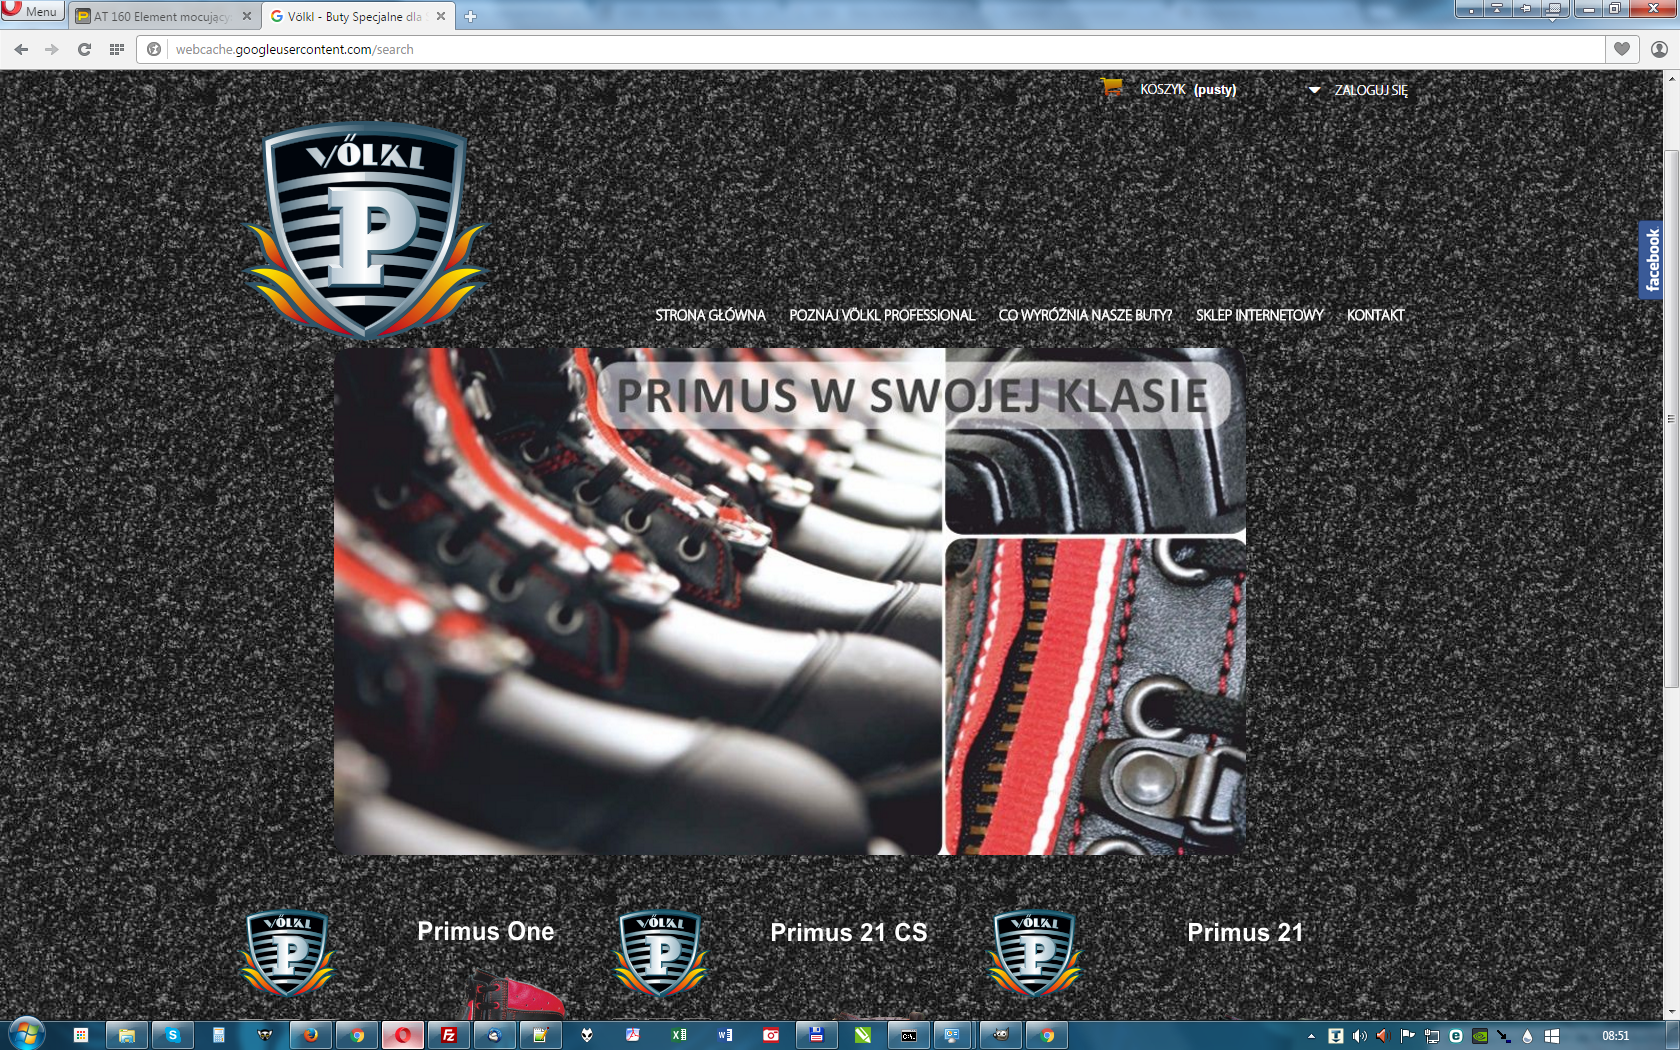Focus the webcache address bar
Image resolution: width=1680 pixels, height=1050 pixels.
(870, 49)
